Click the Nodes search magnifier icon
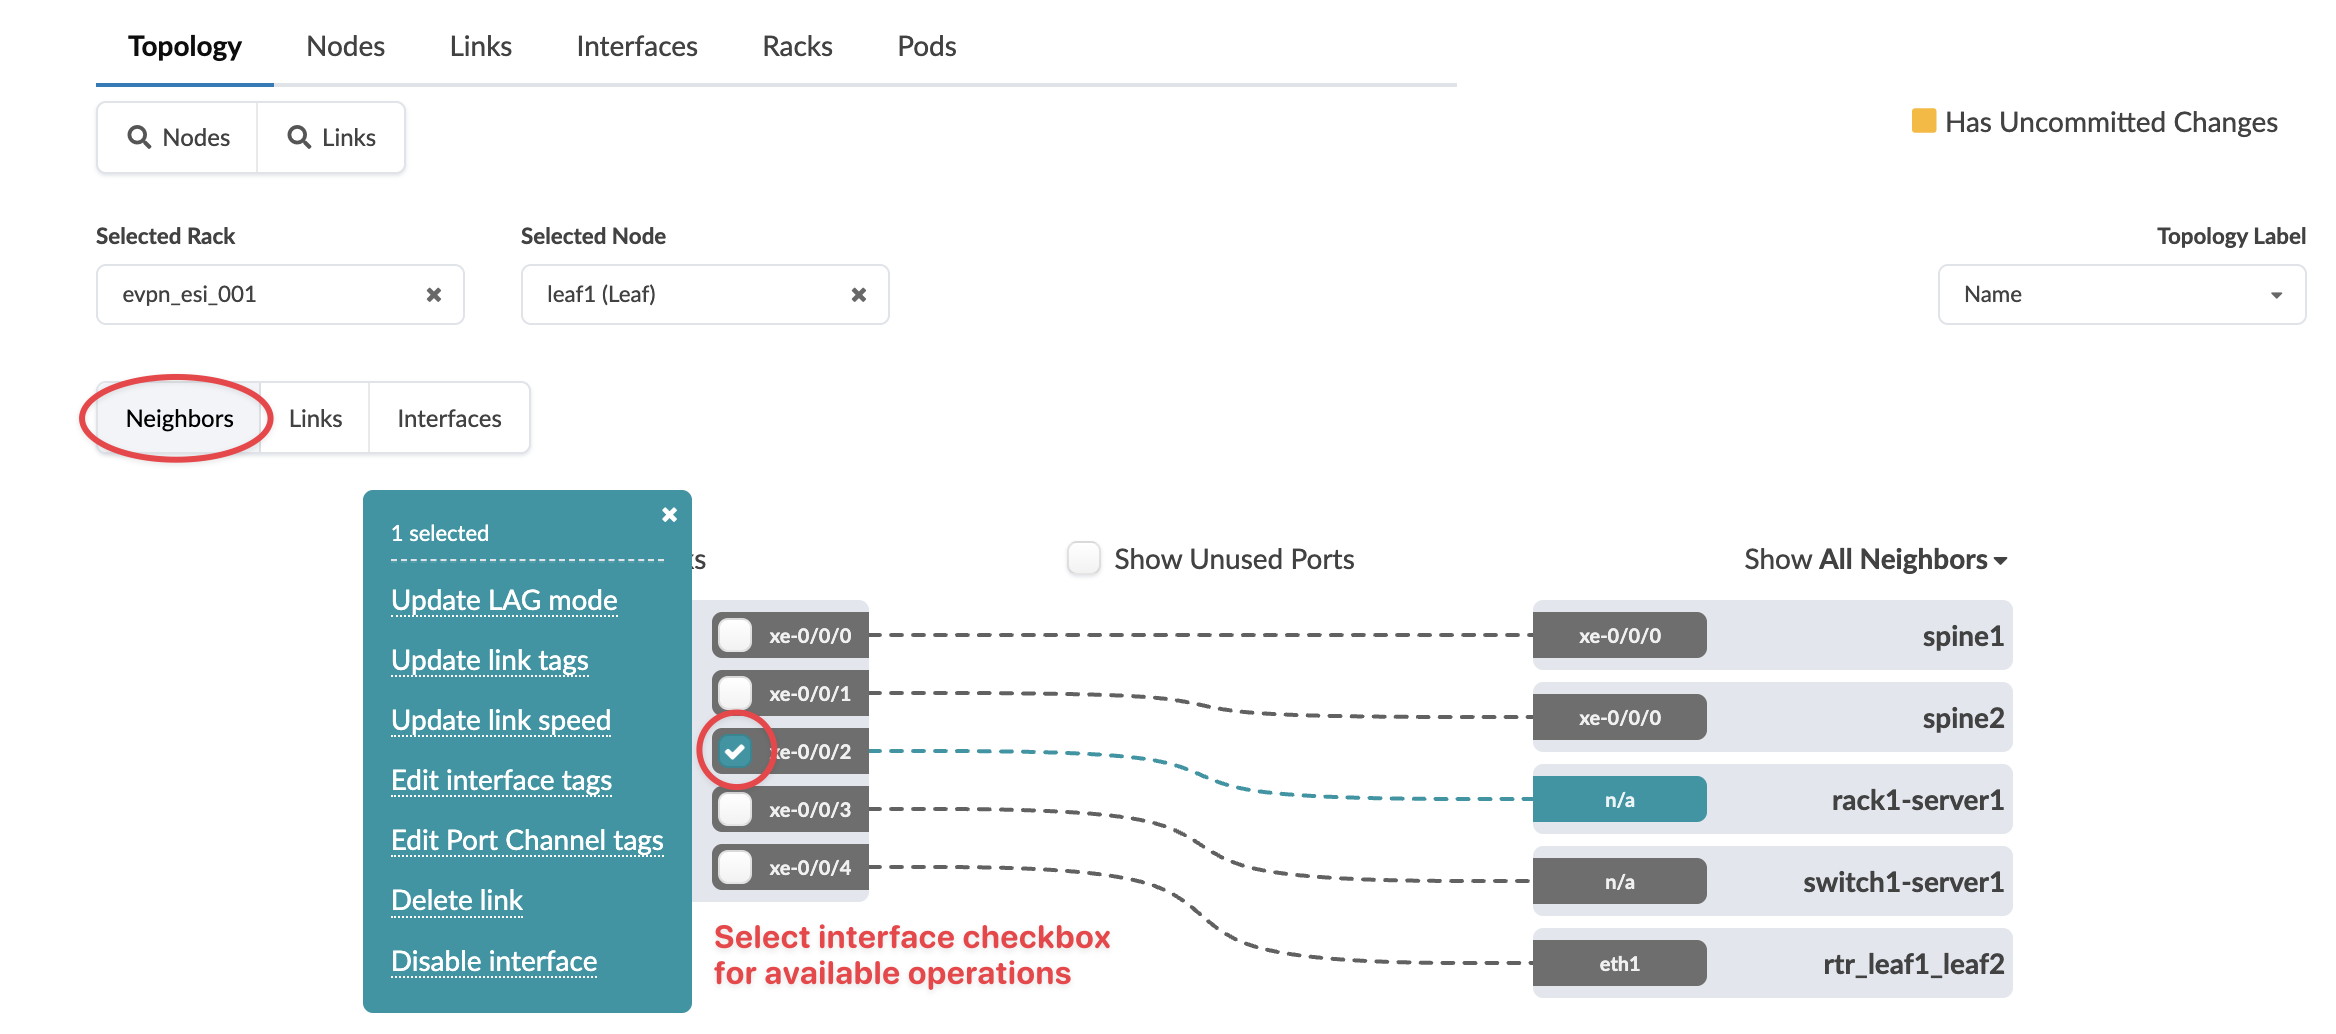The image size is (2336, 1034). pos(139,137)
